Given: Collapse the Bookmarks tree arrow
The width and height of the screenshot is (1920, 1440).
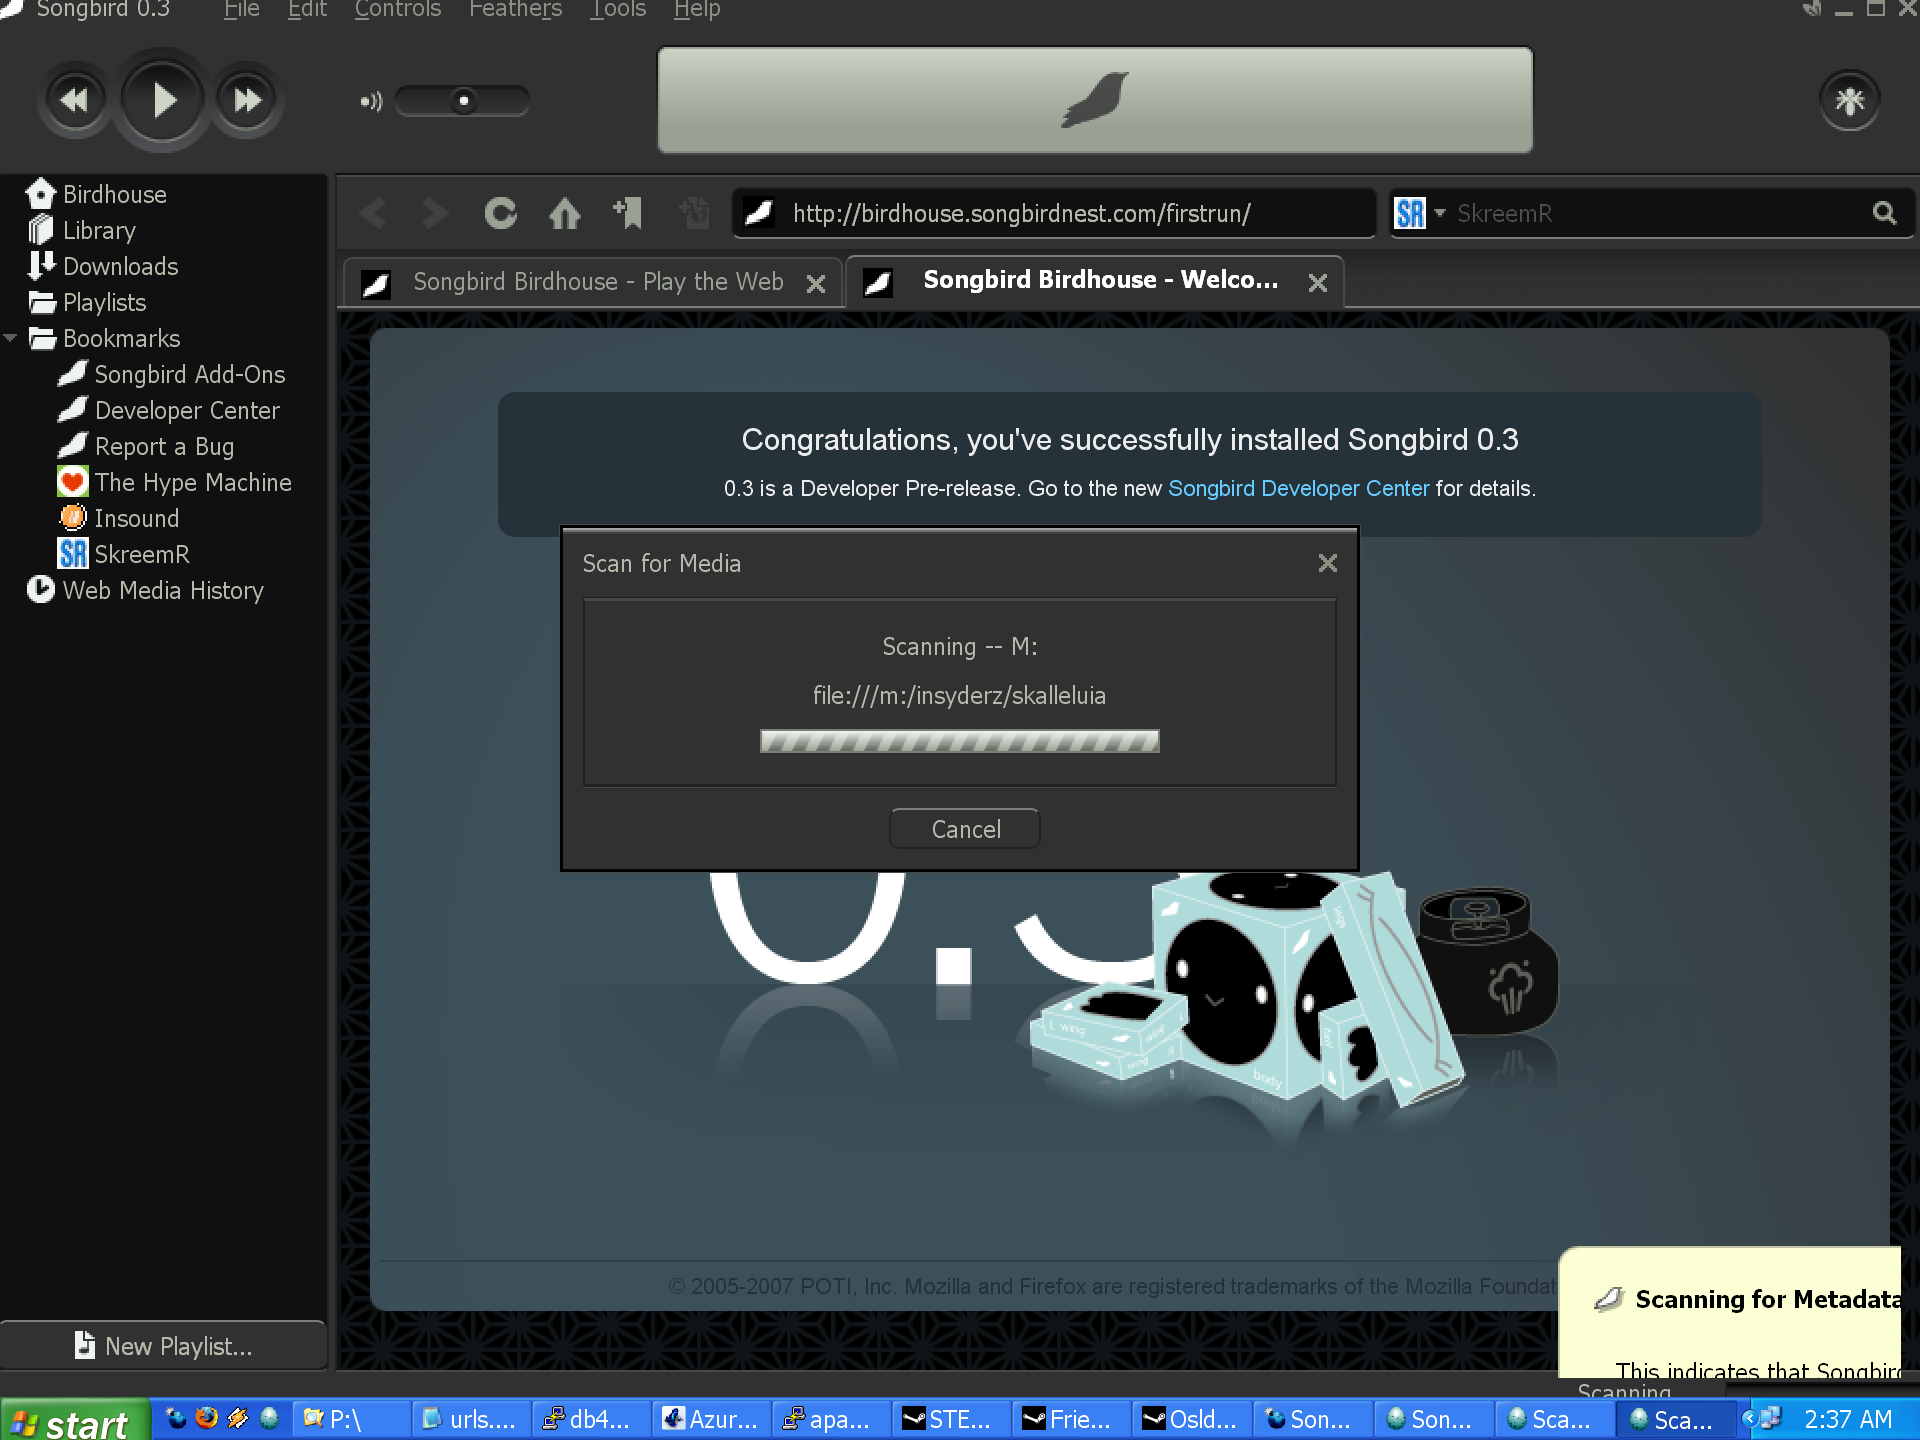Looking at the screenshot, I should click(11, 338).
